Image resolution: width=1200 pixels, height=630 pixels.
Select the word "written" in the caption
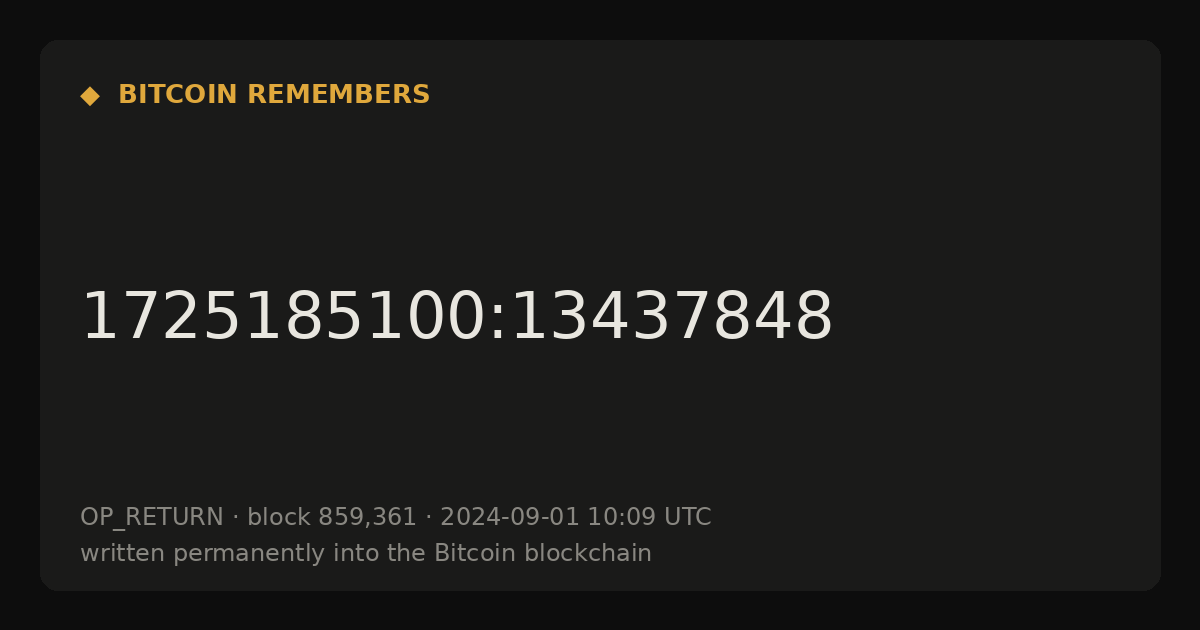click(x=123, y=553)
